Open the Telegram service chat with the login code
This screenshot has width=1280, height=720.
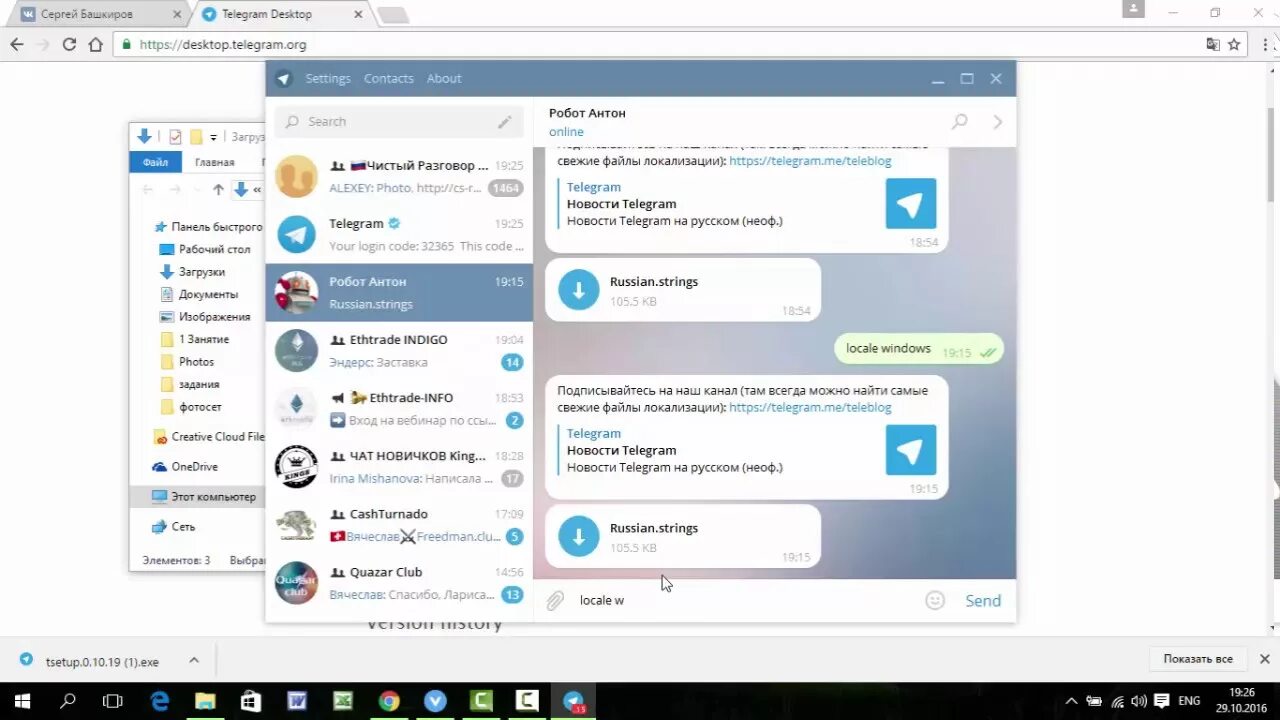(399, 235)
